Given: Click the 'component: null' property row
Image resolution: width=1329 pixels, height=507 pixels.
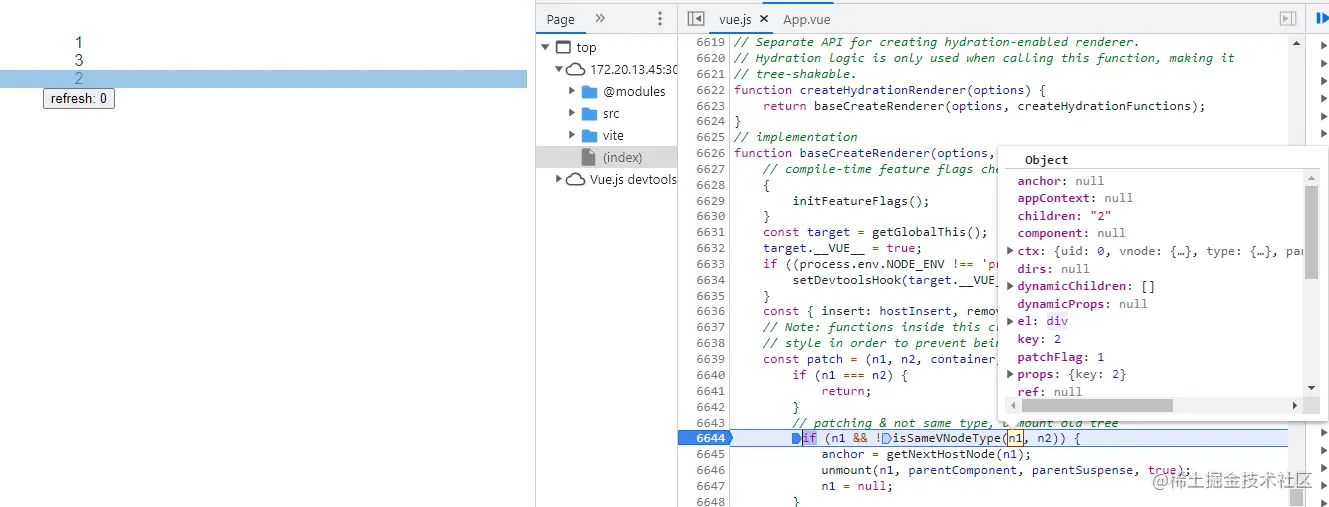Looking at the screenshot, I should (1071, 233).
